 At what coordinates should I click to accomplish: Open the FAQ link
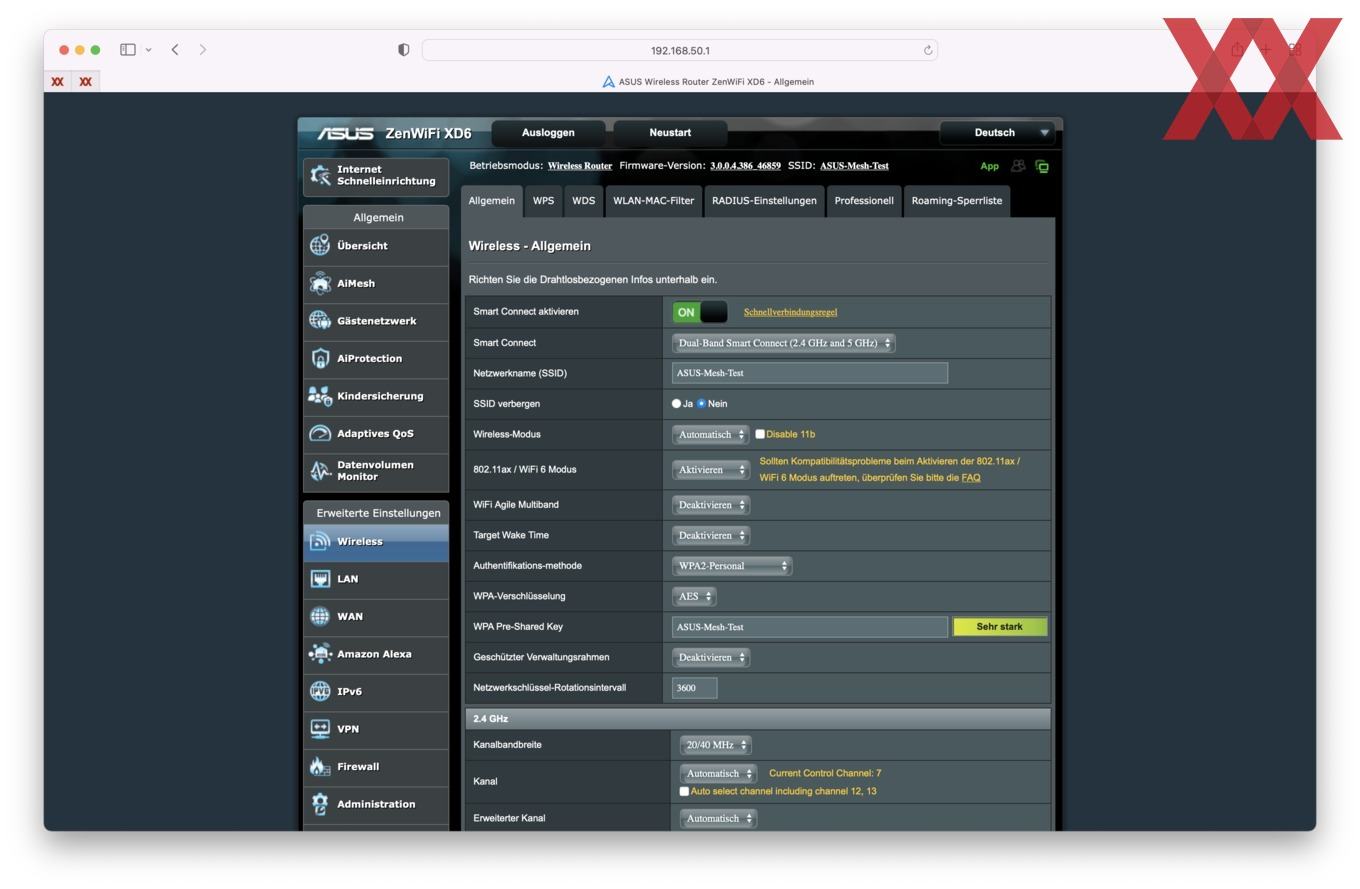click(971, 478)
